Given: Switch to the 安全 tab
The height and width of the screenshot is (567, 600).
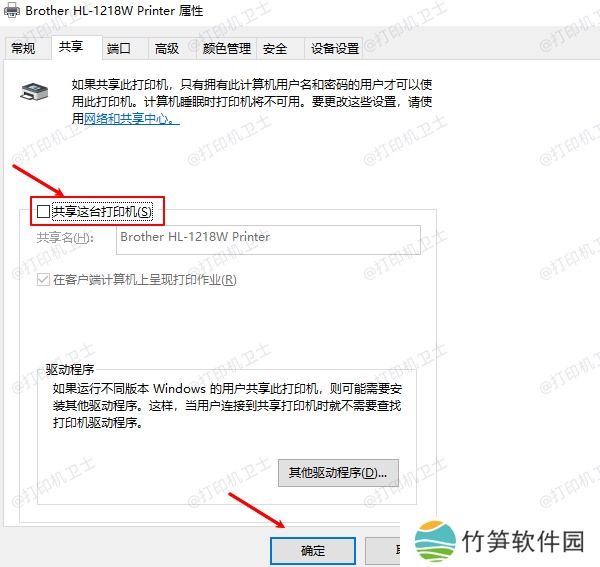Looking at the screenshot, I should (x=275, y=48).
